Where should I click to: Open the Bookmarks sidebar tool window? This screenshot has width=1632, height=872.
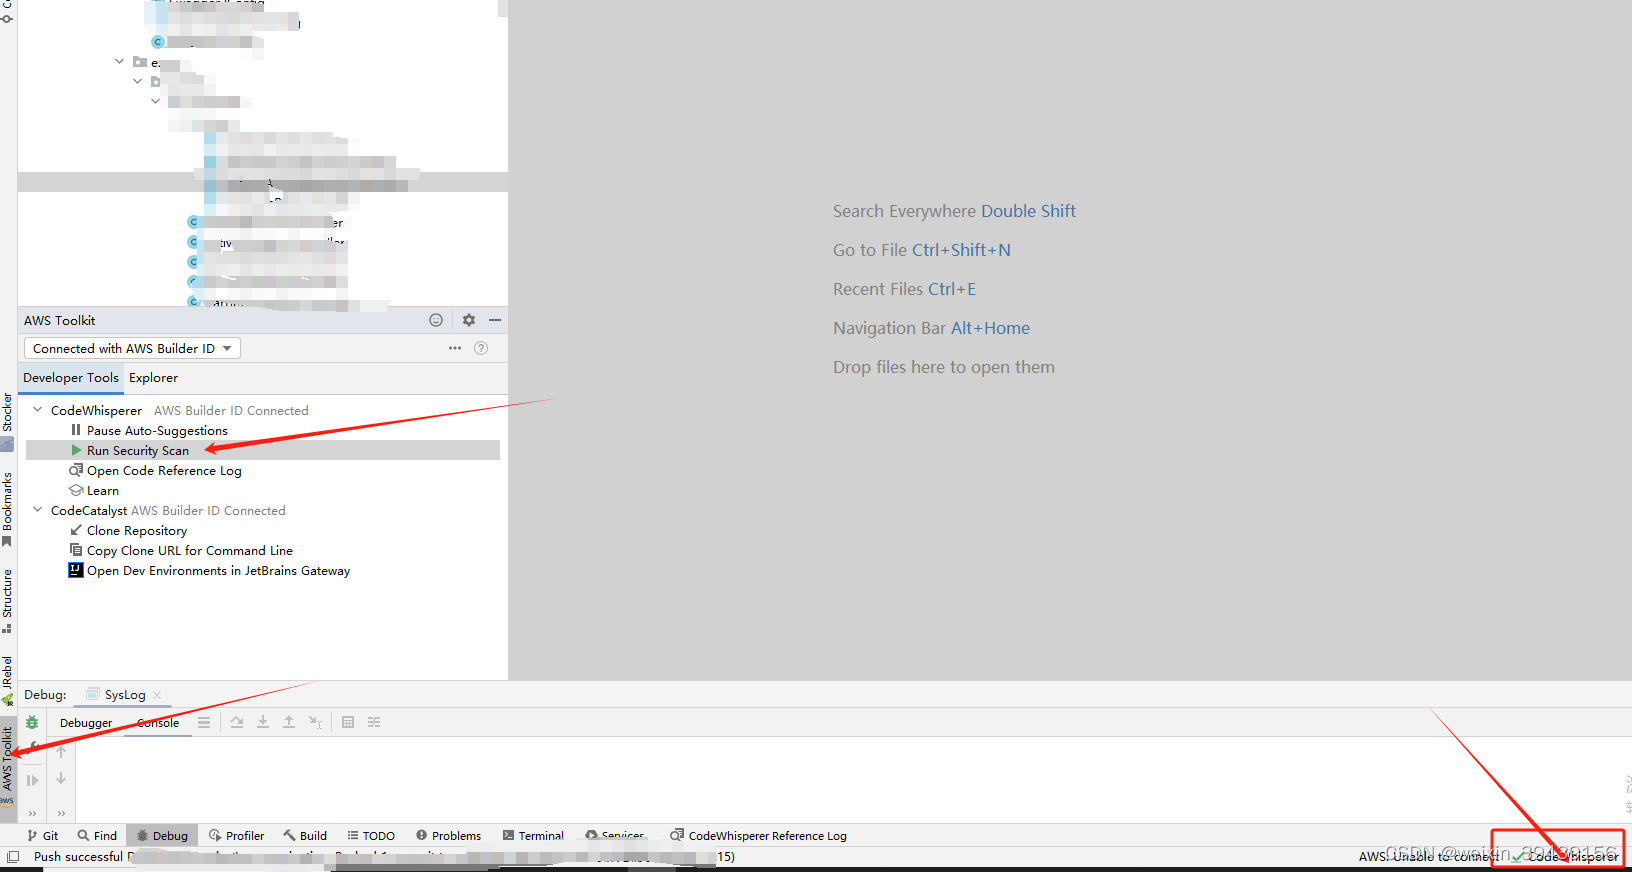click(x=7, y=510)
